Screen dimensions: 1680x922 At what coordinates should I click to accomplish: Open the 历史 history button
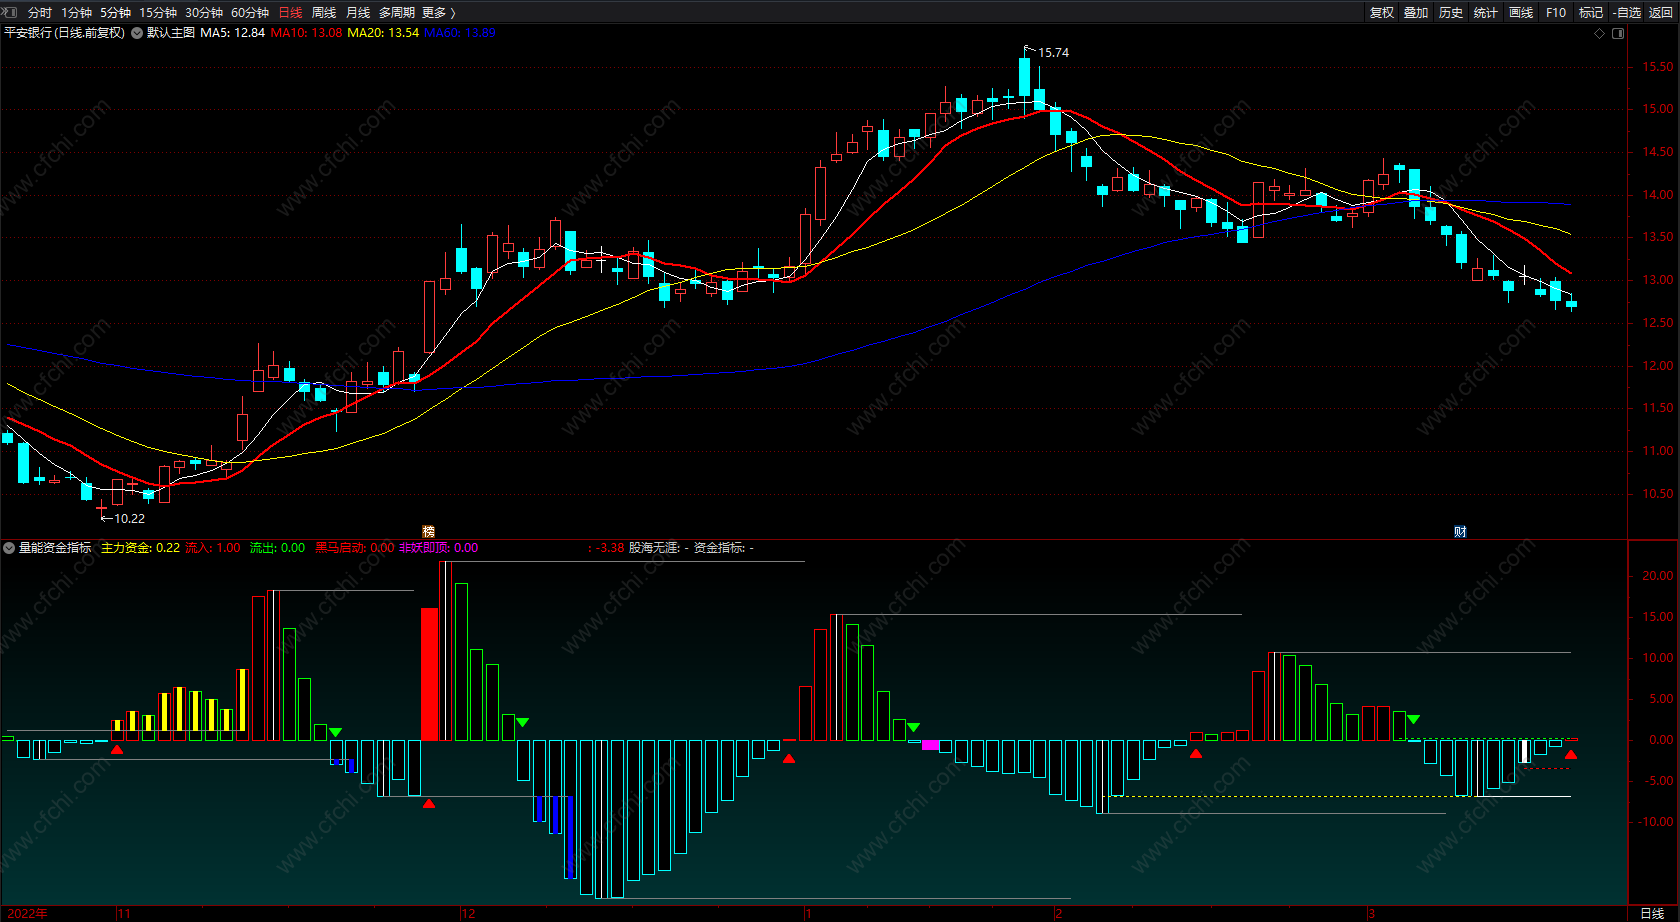[1451, 12]
